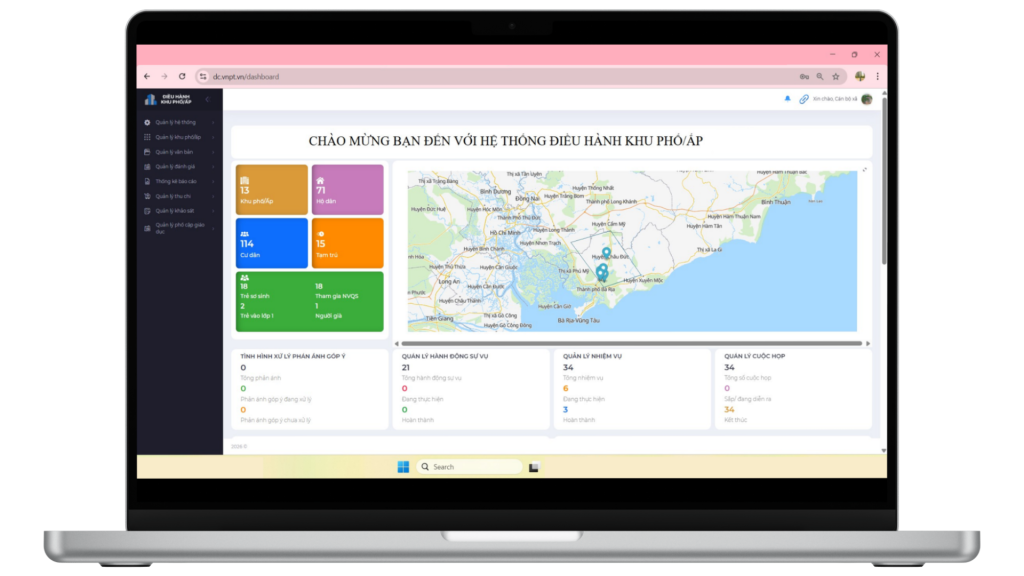This screenshot has height=576, width=1024.
Task: Expand Quản lý khu phố/ấp menu
Action: tap(178, 137)
